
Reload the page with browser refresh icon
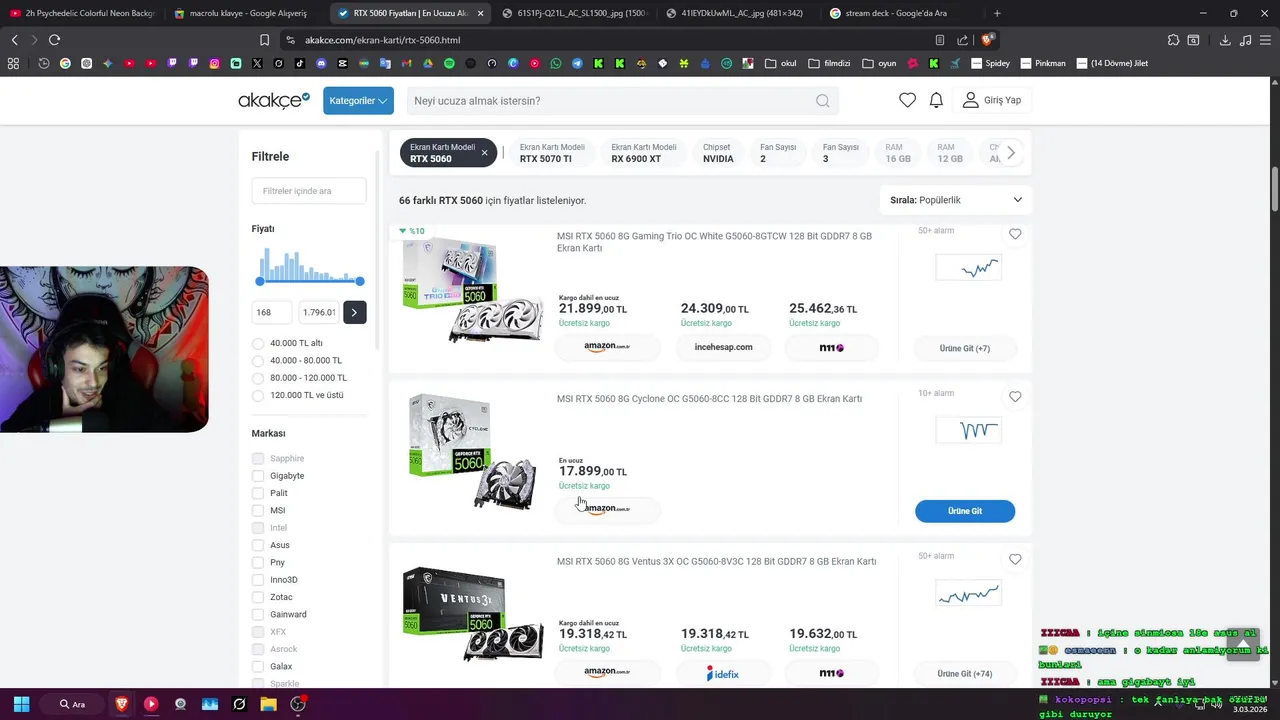pos(54,40)
